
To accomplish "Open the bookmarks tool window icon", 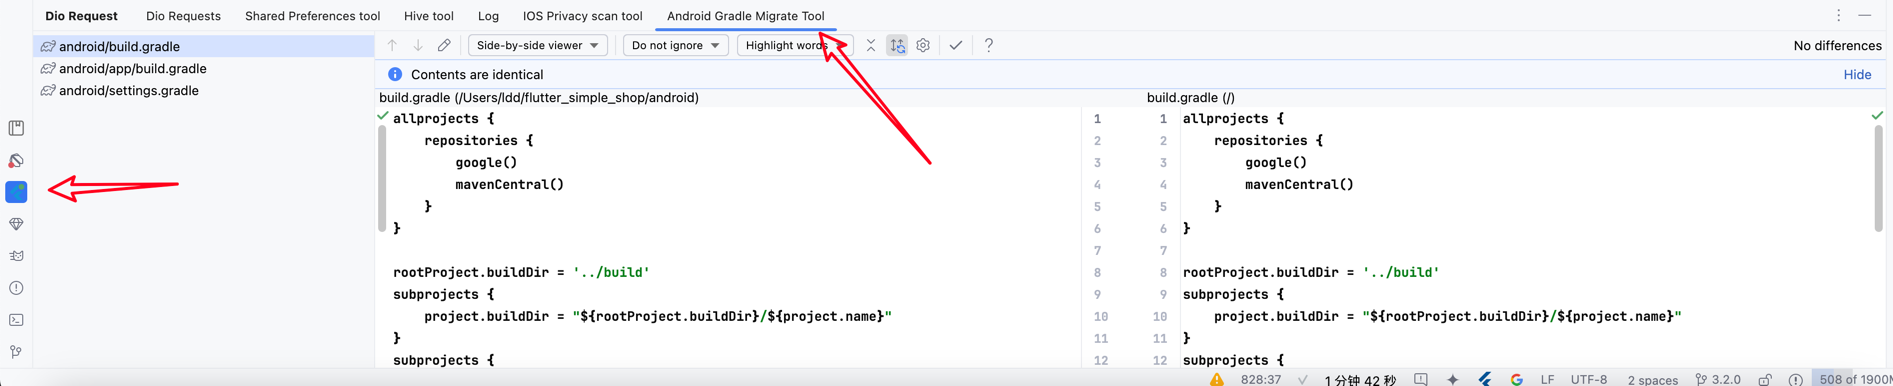I will [16, 128].
